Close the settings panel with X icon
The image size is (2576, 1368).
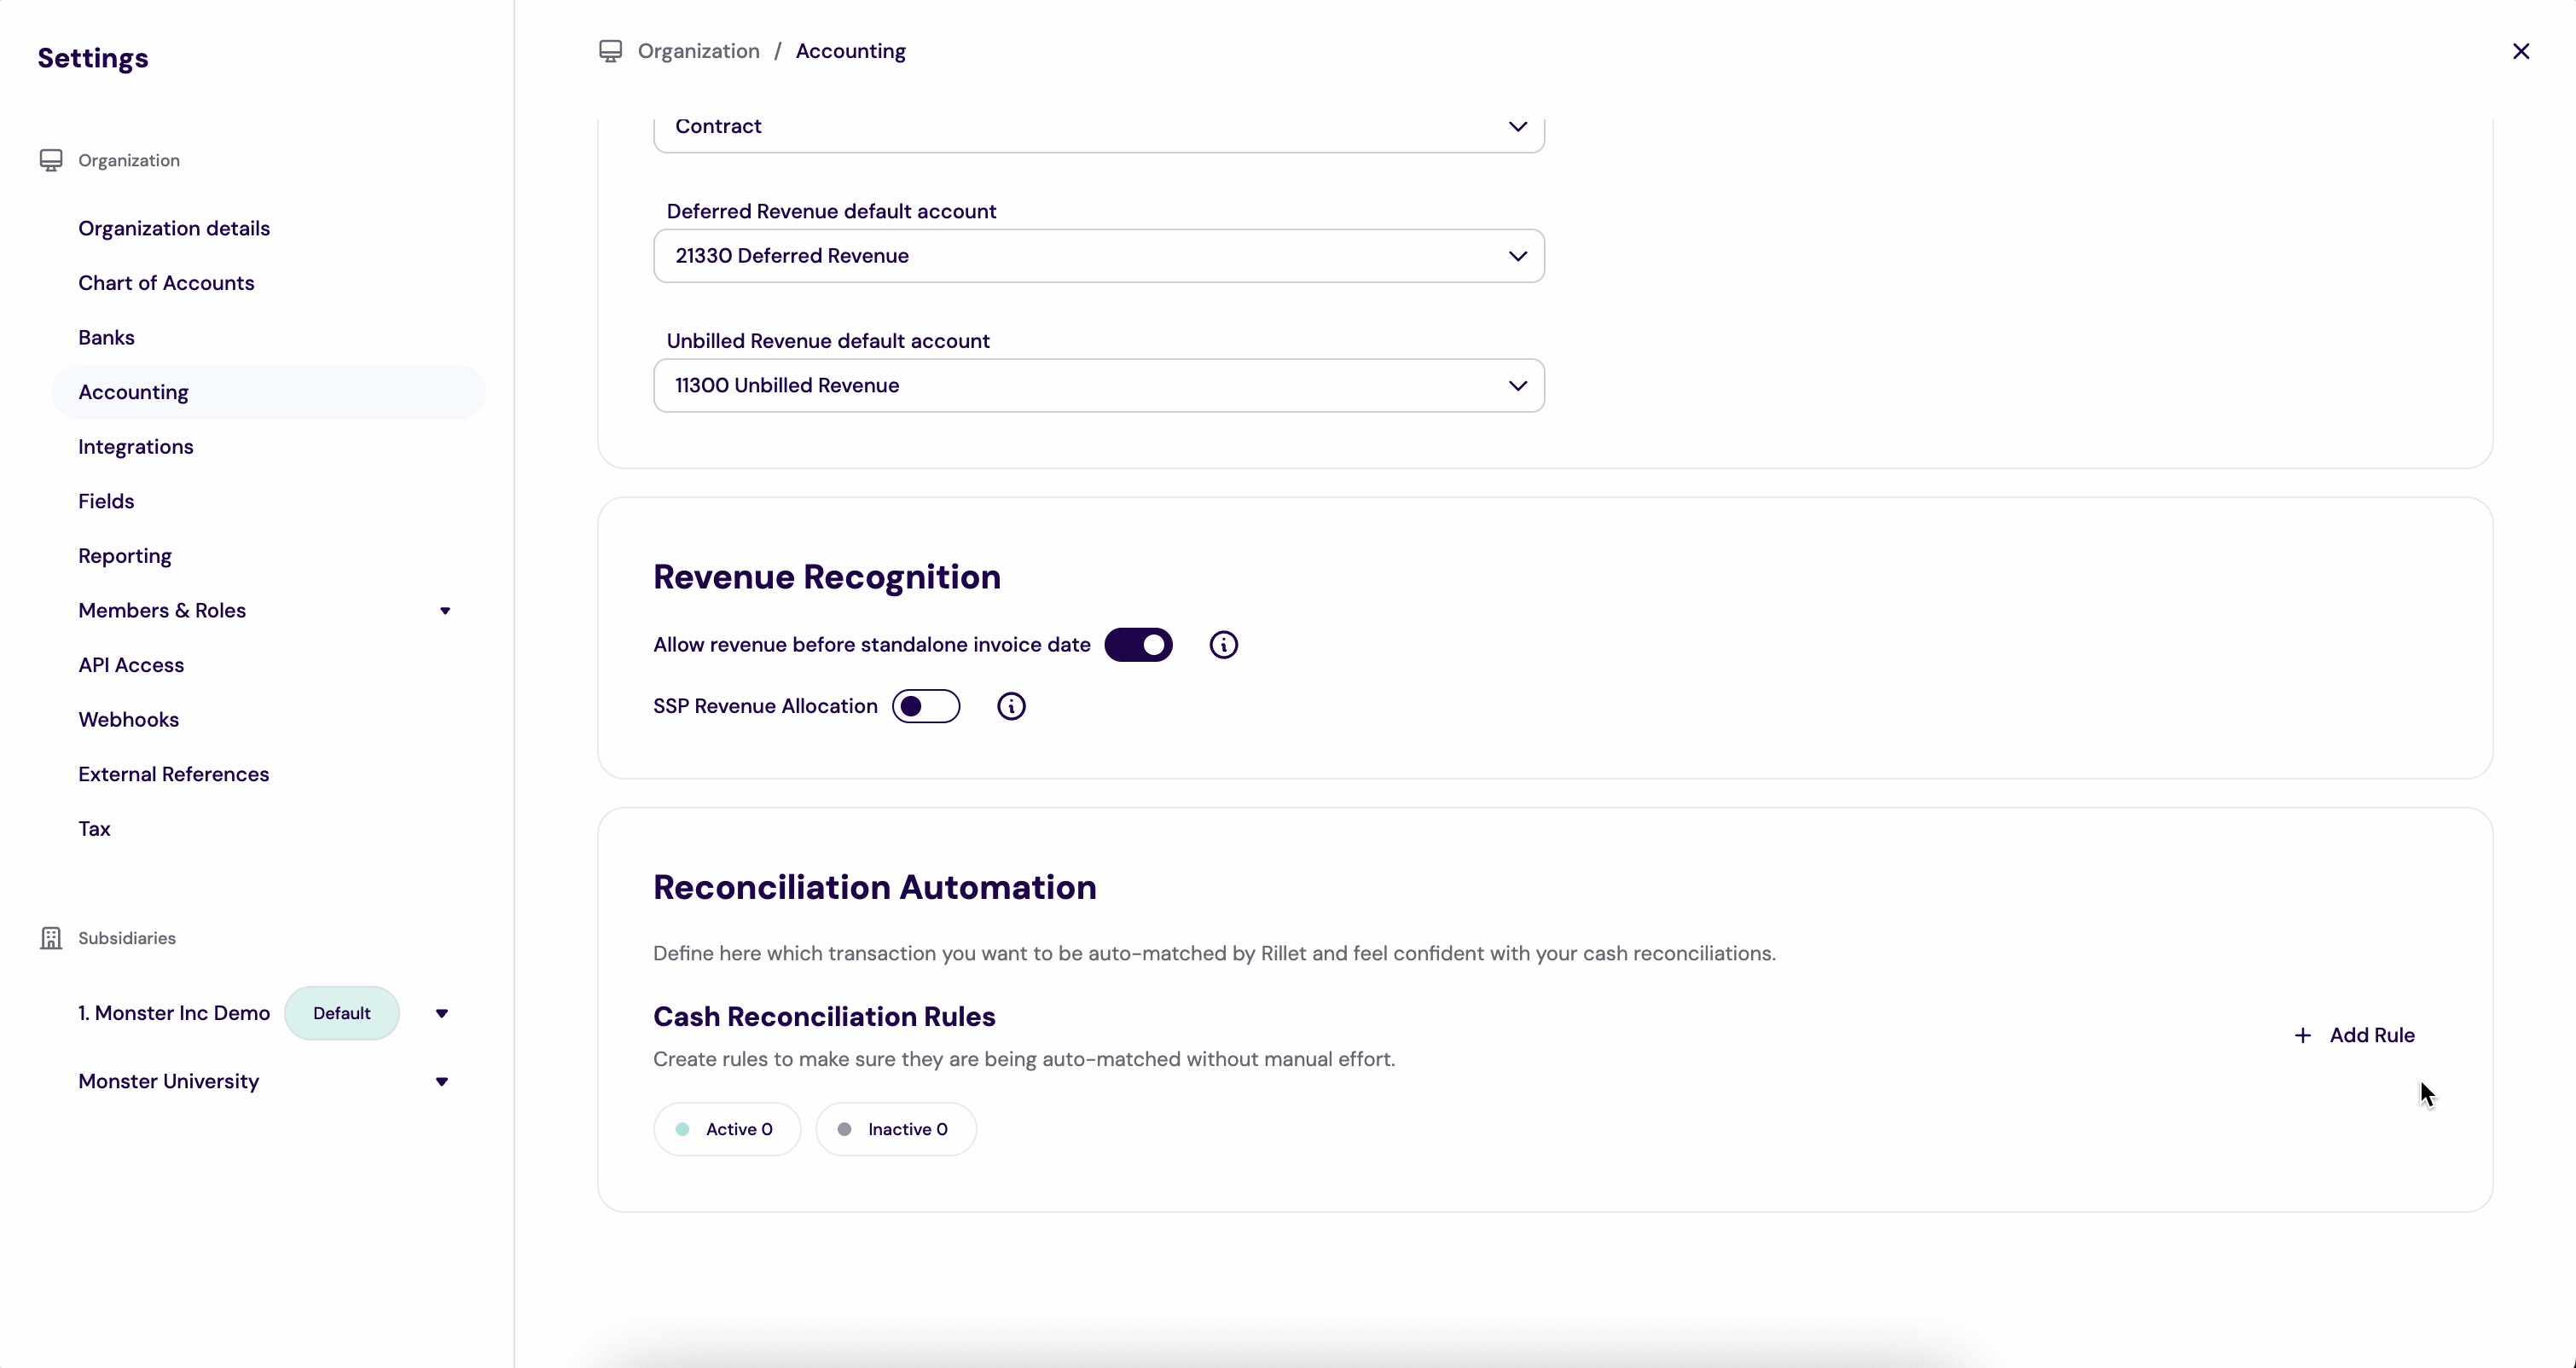(x=2520, y=51)
